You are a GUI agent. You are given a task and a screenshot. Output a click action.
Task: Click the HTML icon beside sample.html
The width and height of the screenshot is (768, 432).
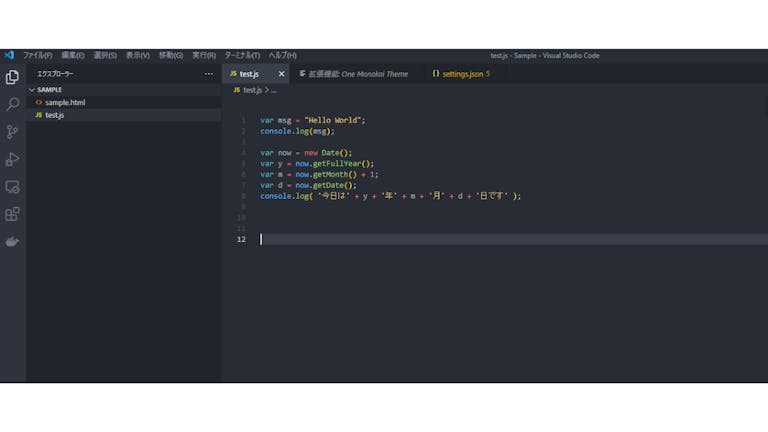pos(39,102)
